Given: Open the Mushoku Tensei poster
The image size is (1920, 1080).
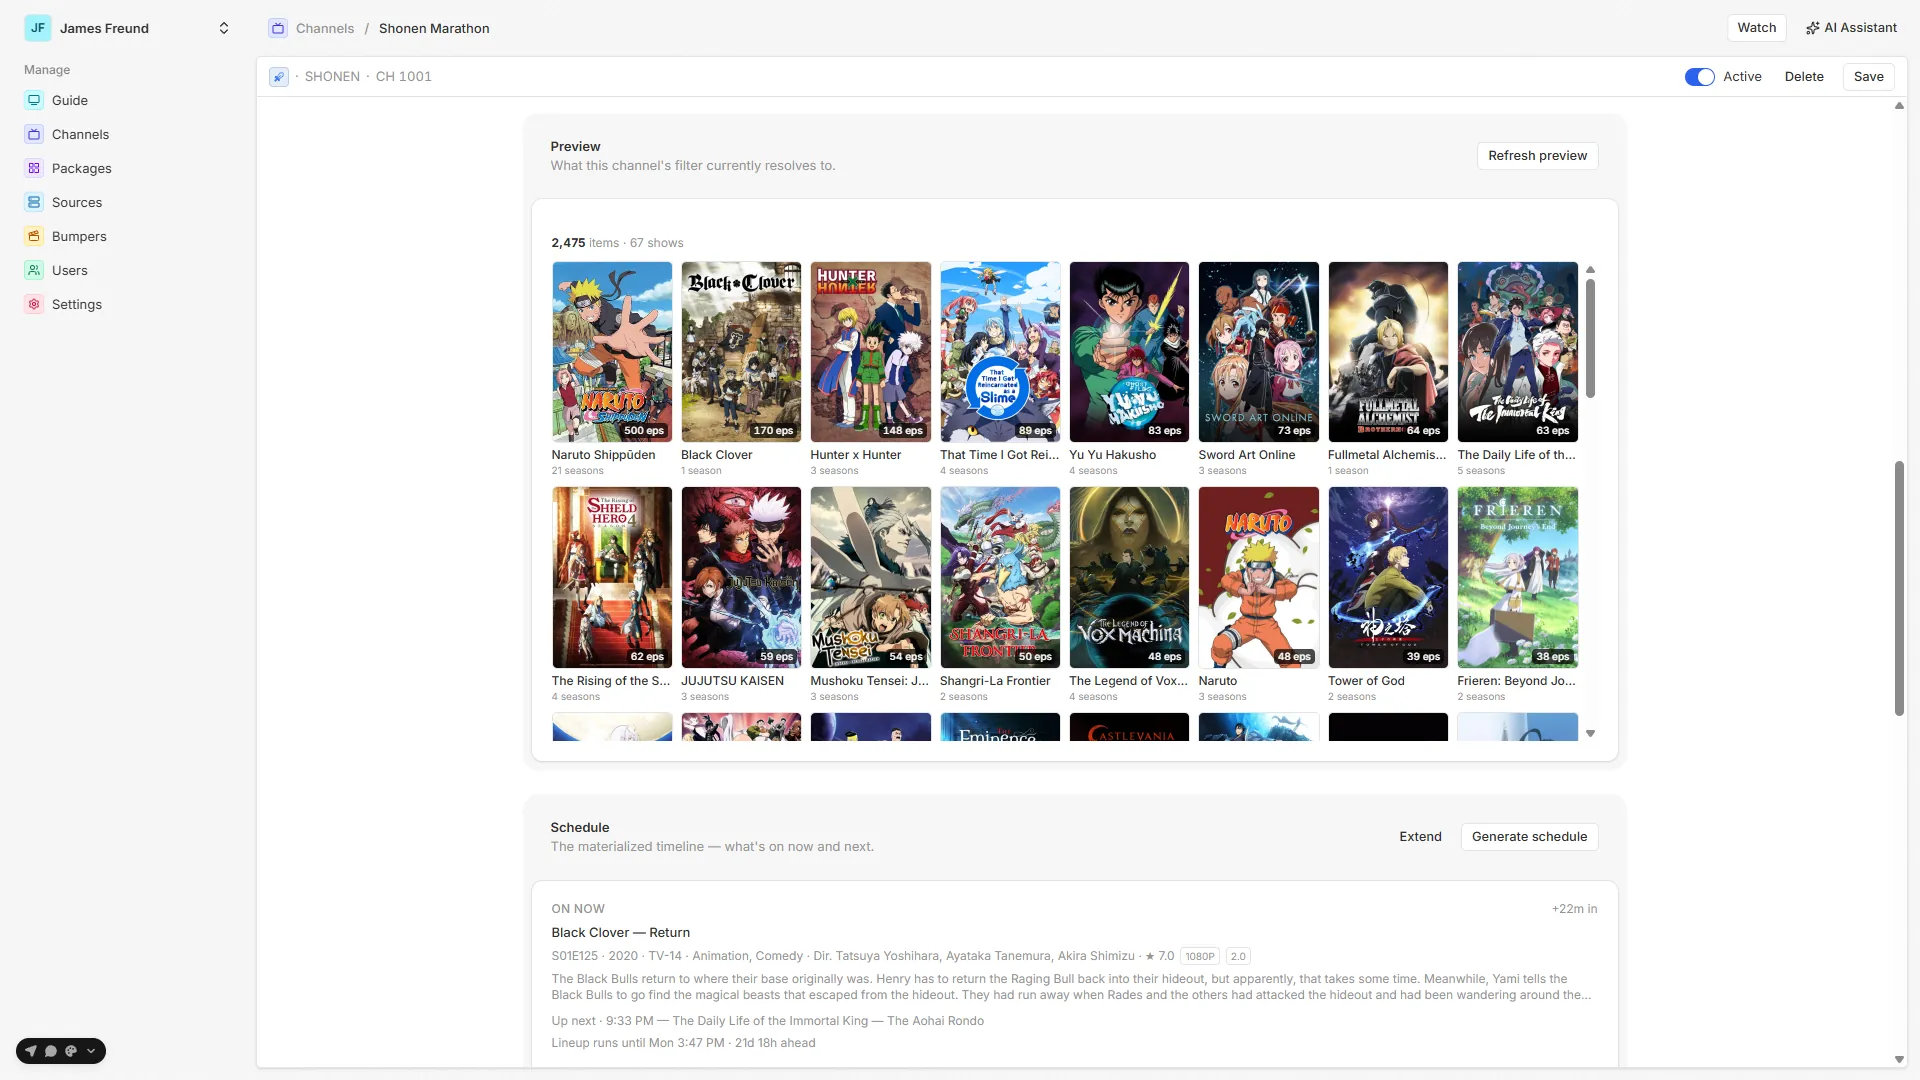Looking at the screenshot, I should (870, 577).
